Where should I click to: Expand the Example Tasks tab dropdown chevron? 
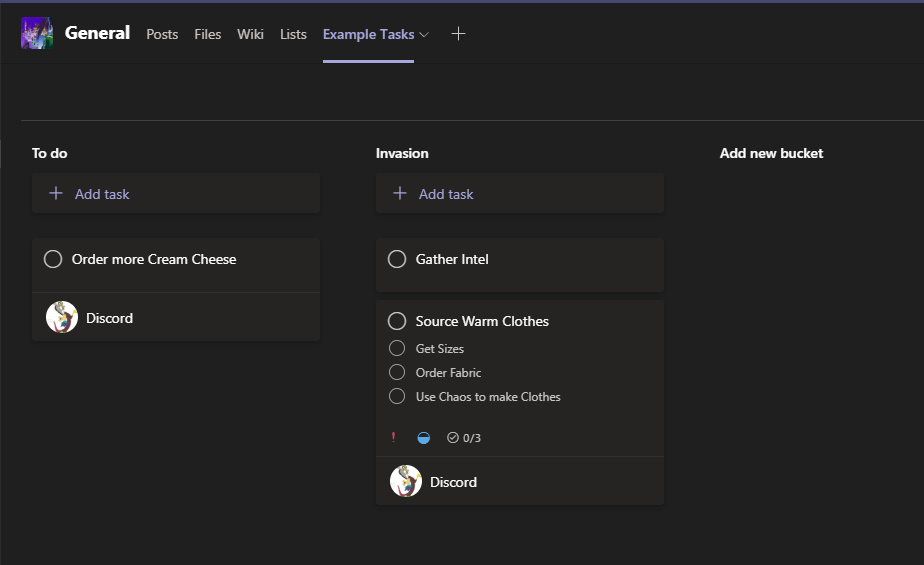point(424,35)
